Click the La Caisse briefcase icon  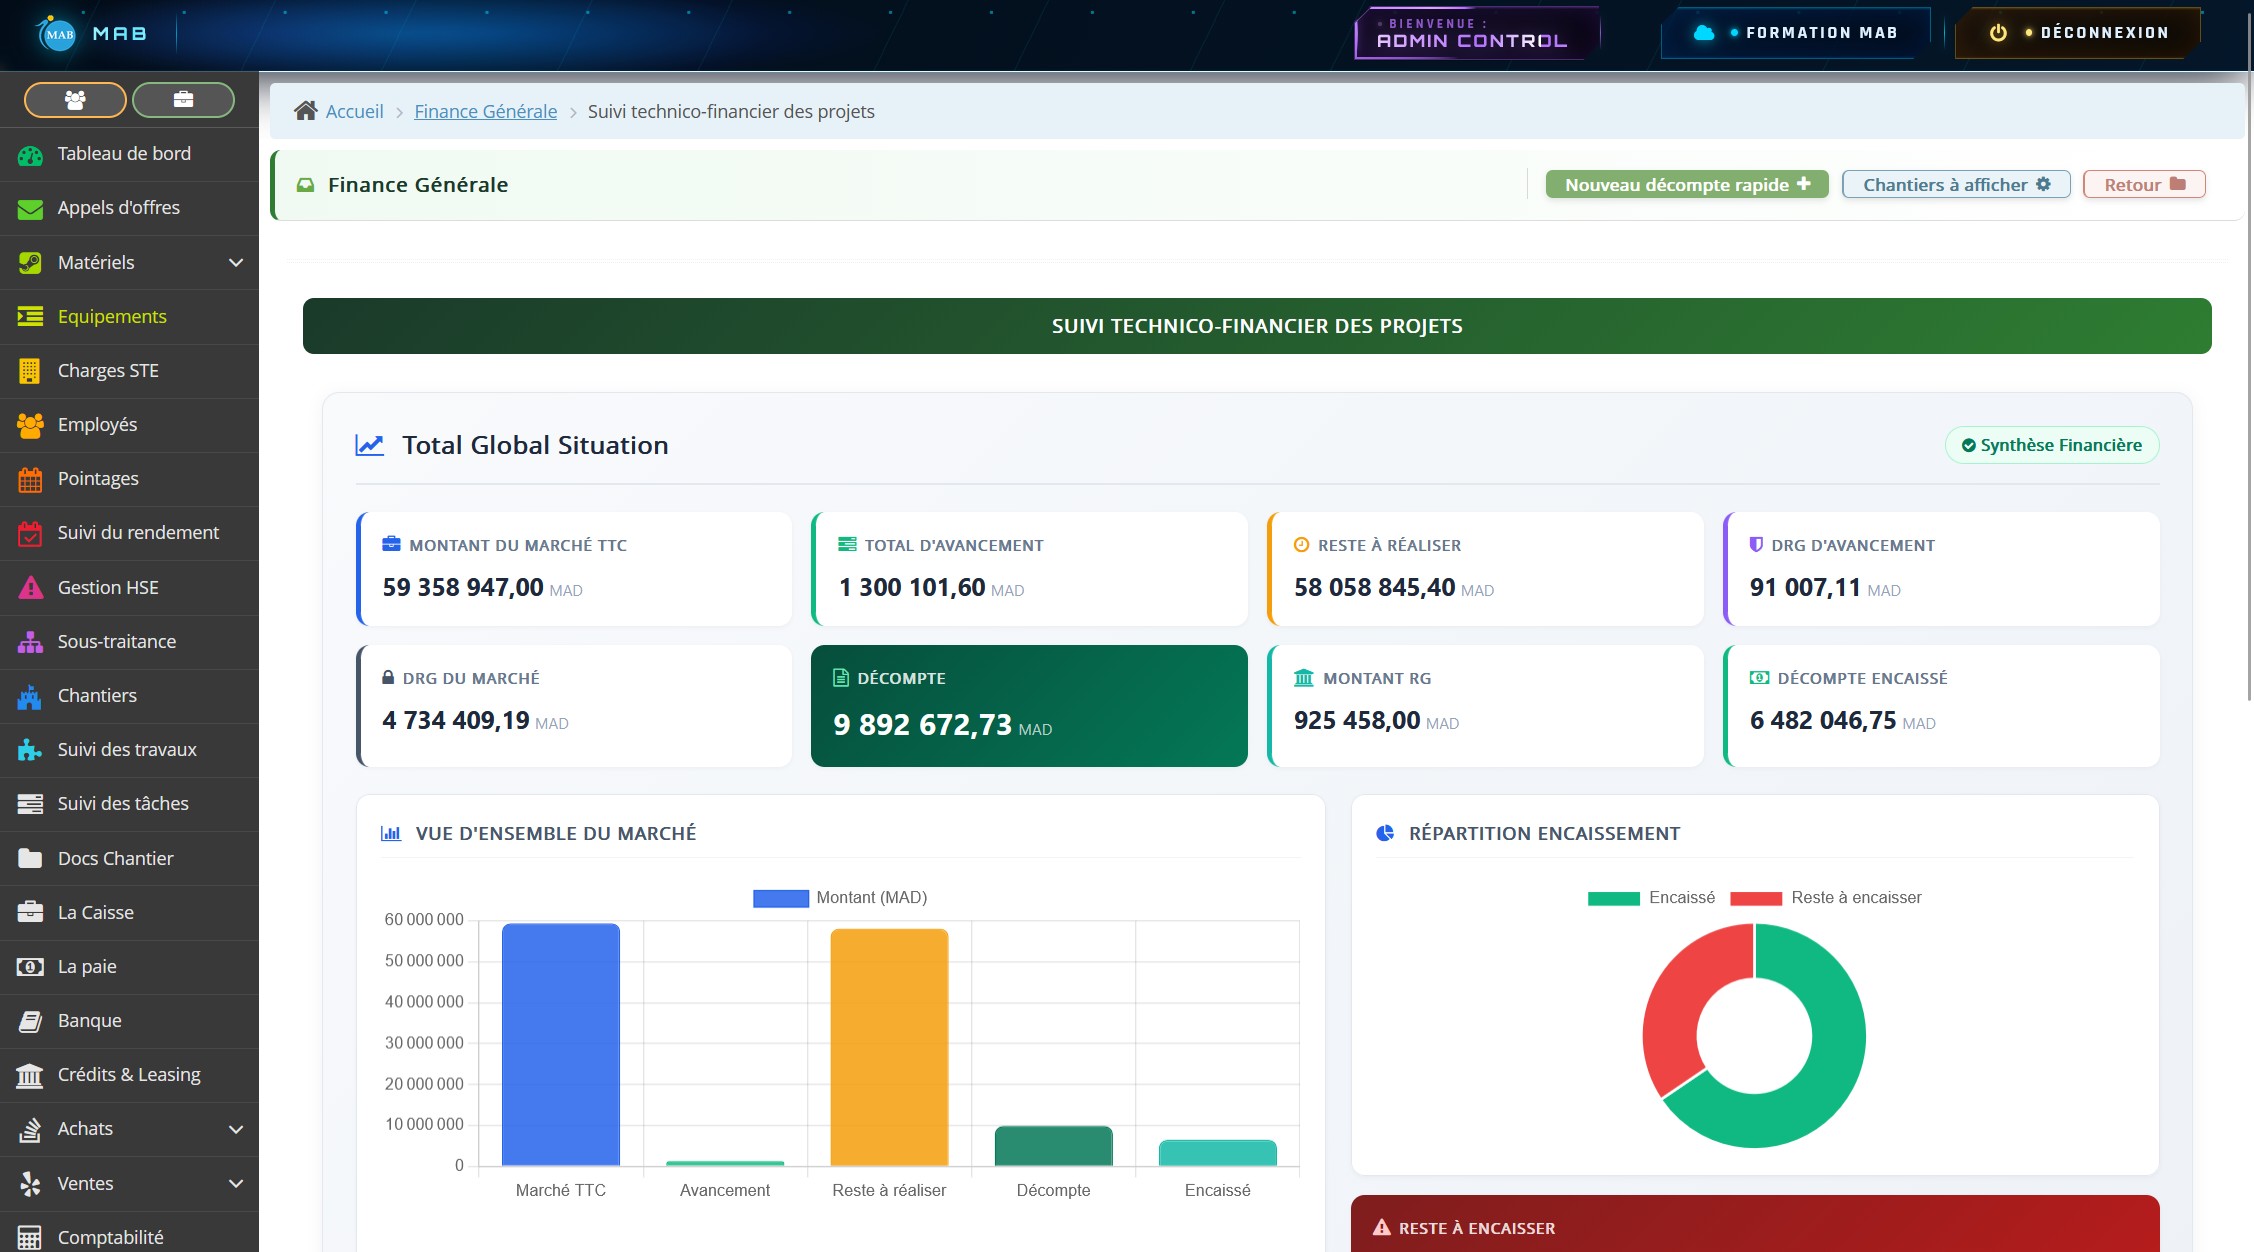pos(30,913)
